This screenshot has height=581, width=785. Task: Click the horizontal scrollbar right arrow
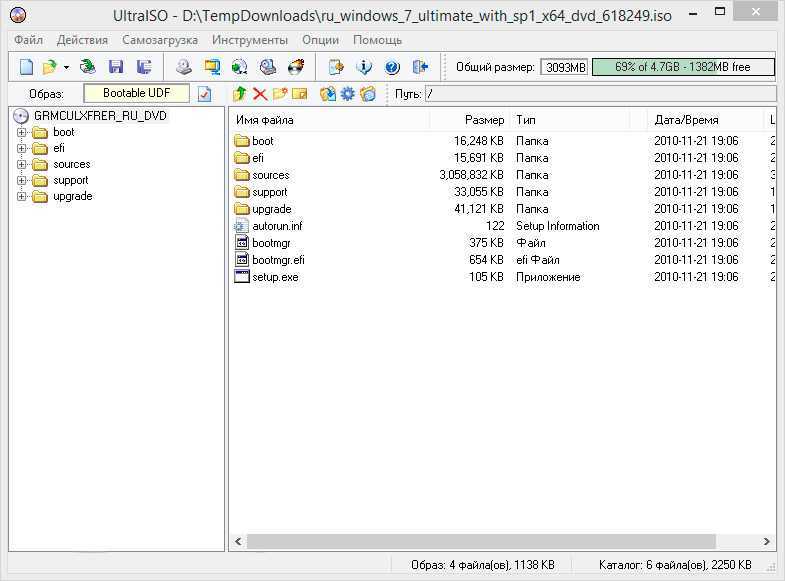pyautogui.click(x=766, y=541)
